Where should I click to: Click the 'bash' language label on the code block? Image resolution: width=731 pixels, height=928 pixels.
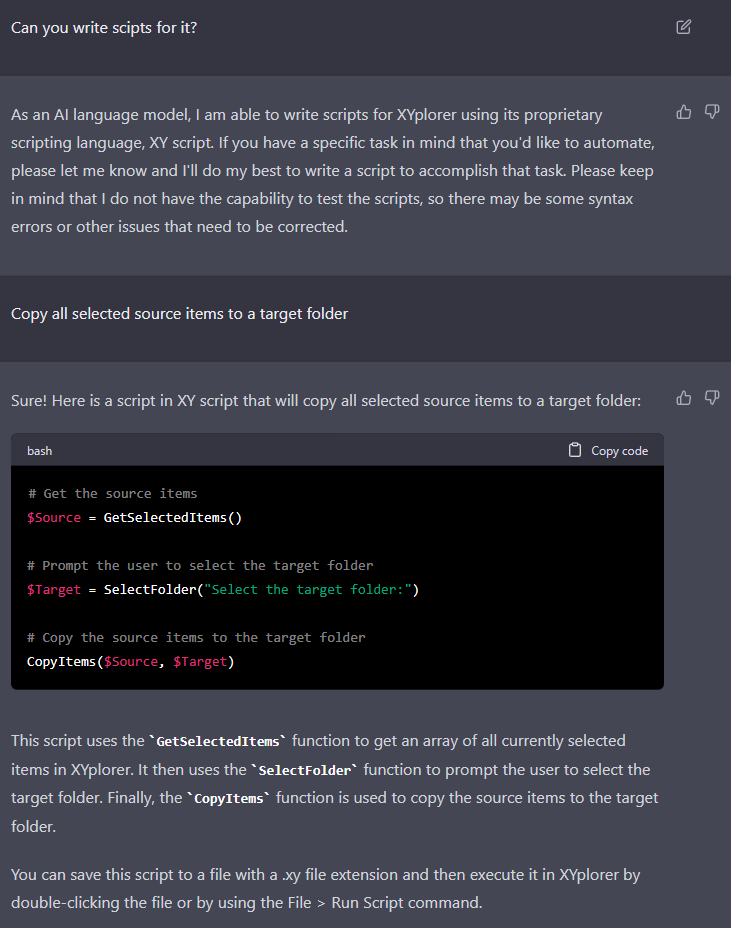click(39, 450)
